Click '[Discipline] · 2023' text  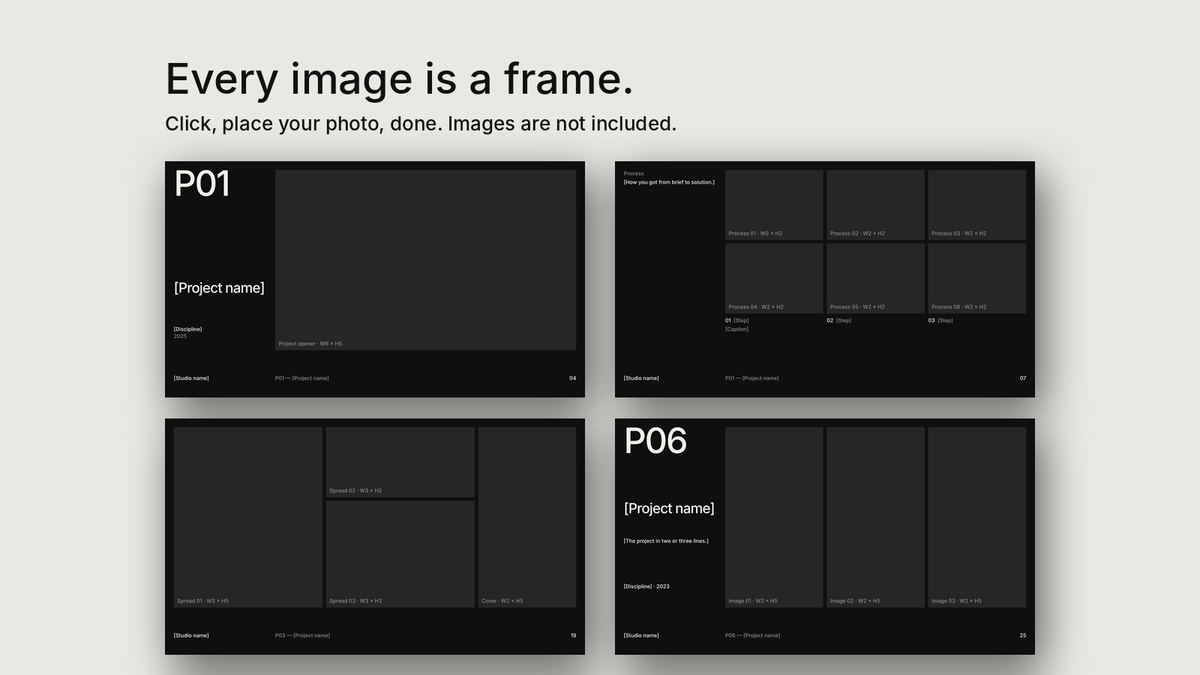pos(647,586)
